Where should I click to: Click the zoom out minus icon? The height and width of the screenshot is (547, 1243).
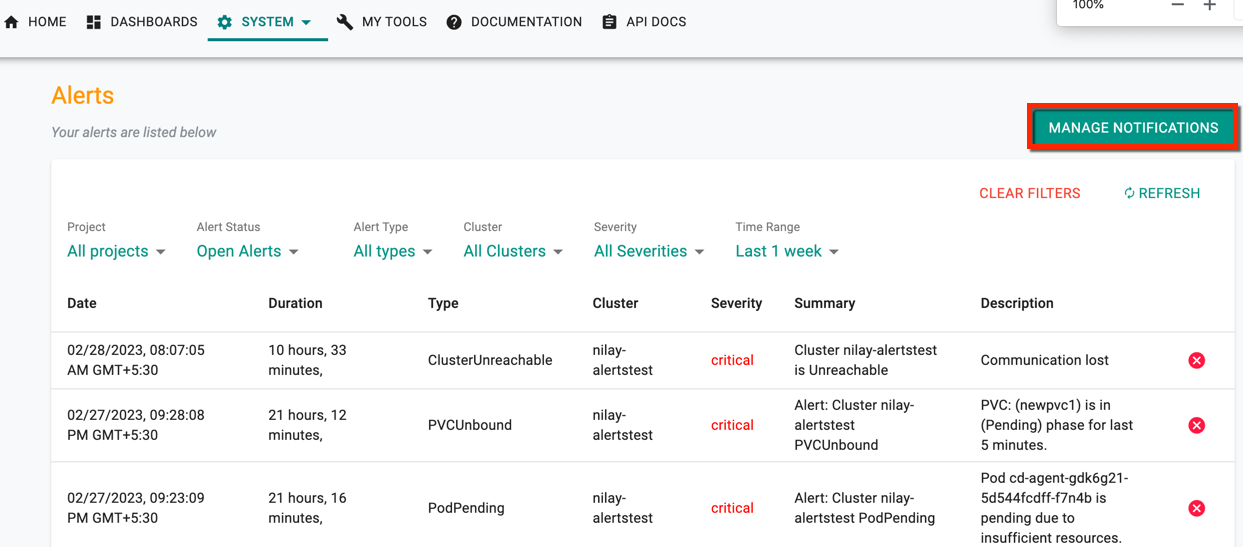coord(1178,6)
